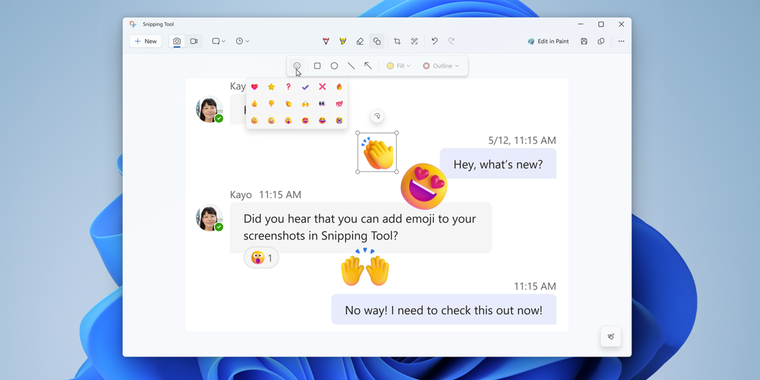The height and width of the screenshot is (380, 760).
Task: Open the Fill color dropdown
Action: pos(398,66)
